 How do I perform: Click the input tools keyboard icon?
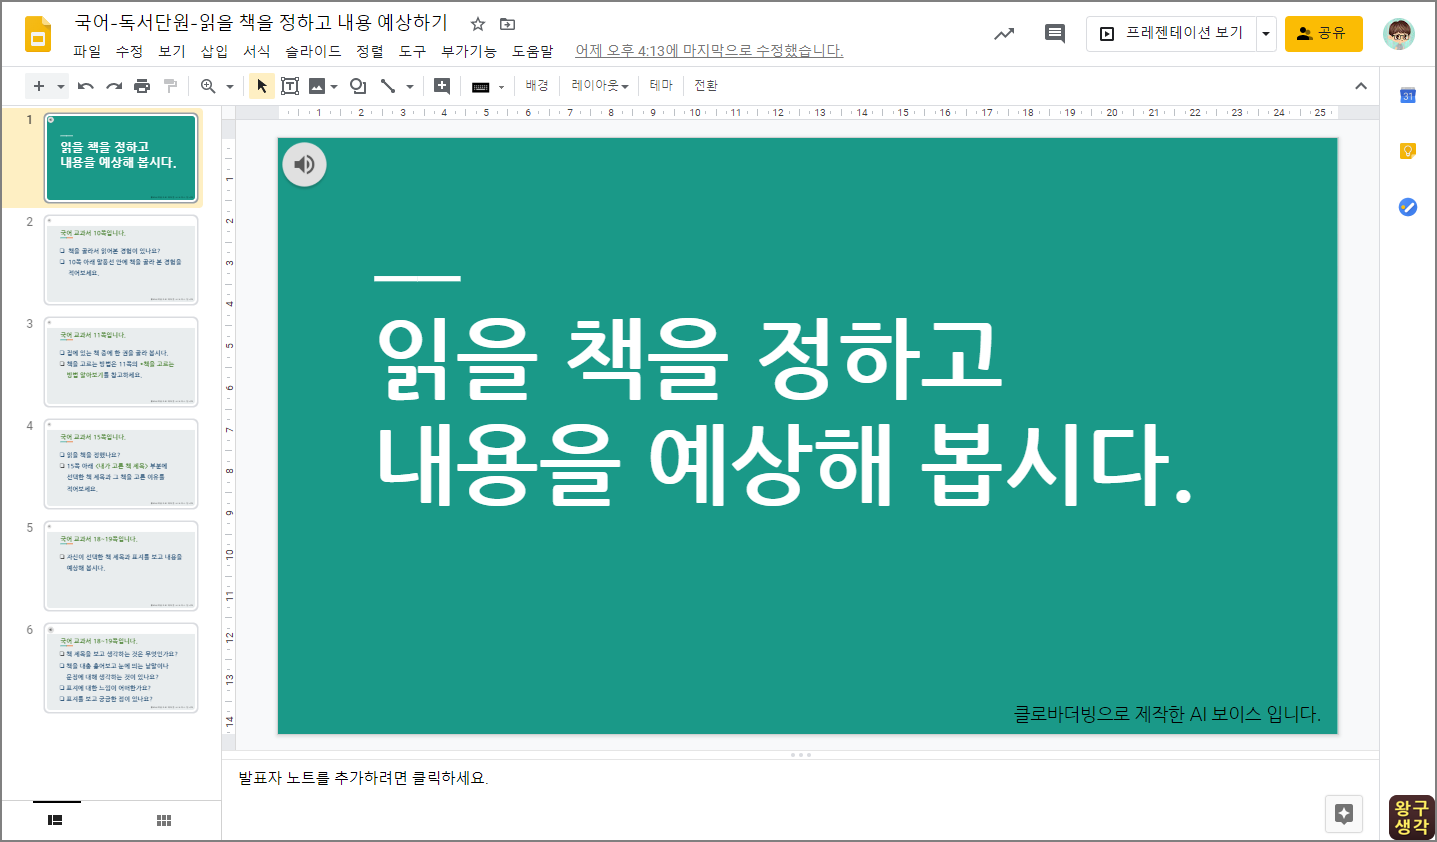pos(481,87)
